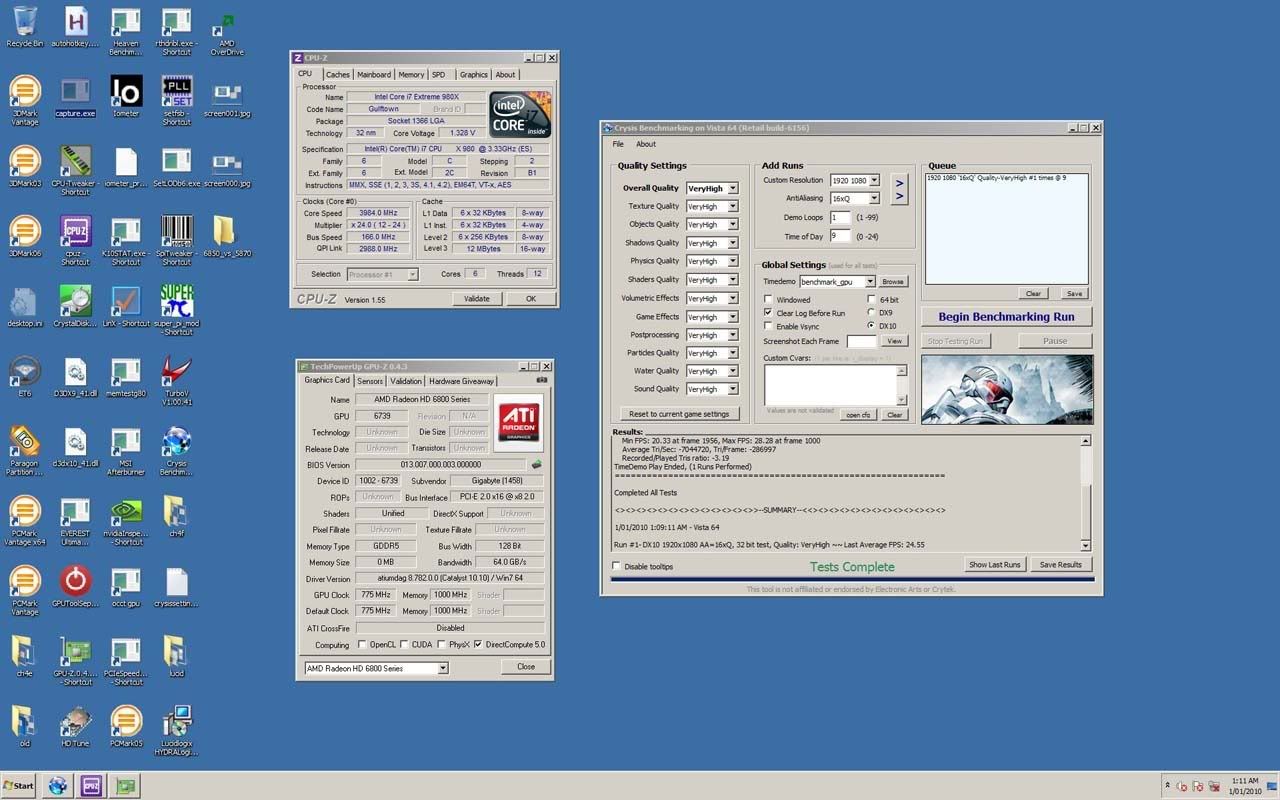
Task: Click the Demo Loops input field
Action: coord(839,217)
